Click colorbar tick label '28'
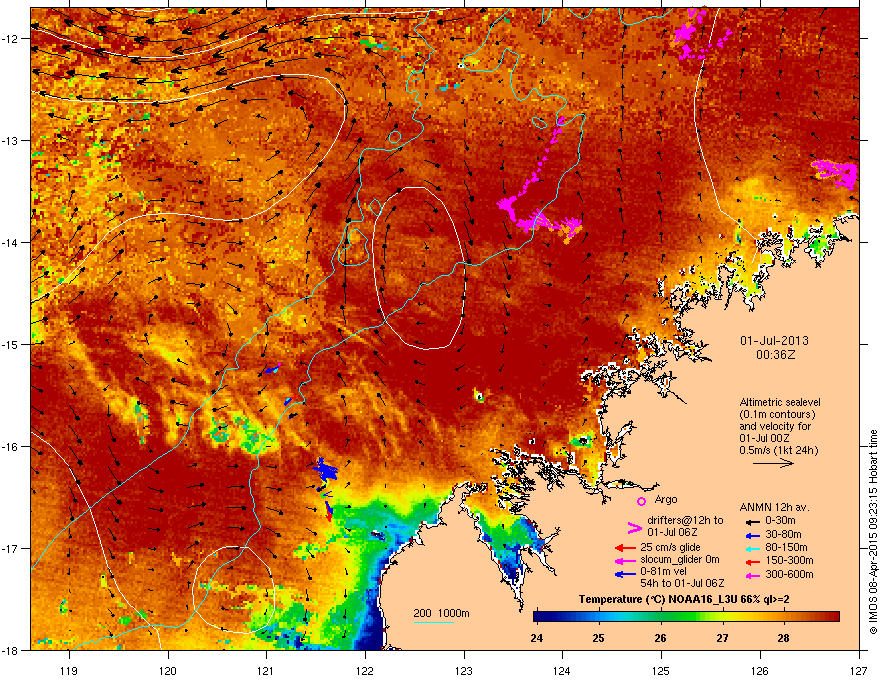Image resolution: width=880 pixels, height=680 pixels. [x=783, y=638]
